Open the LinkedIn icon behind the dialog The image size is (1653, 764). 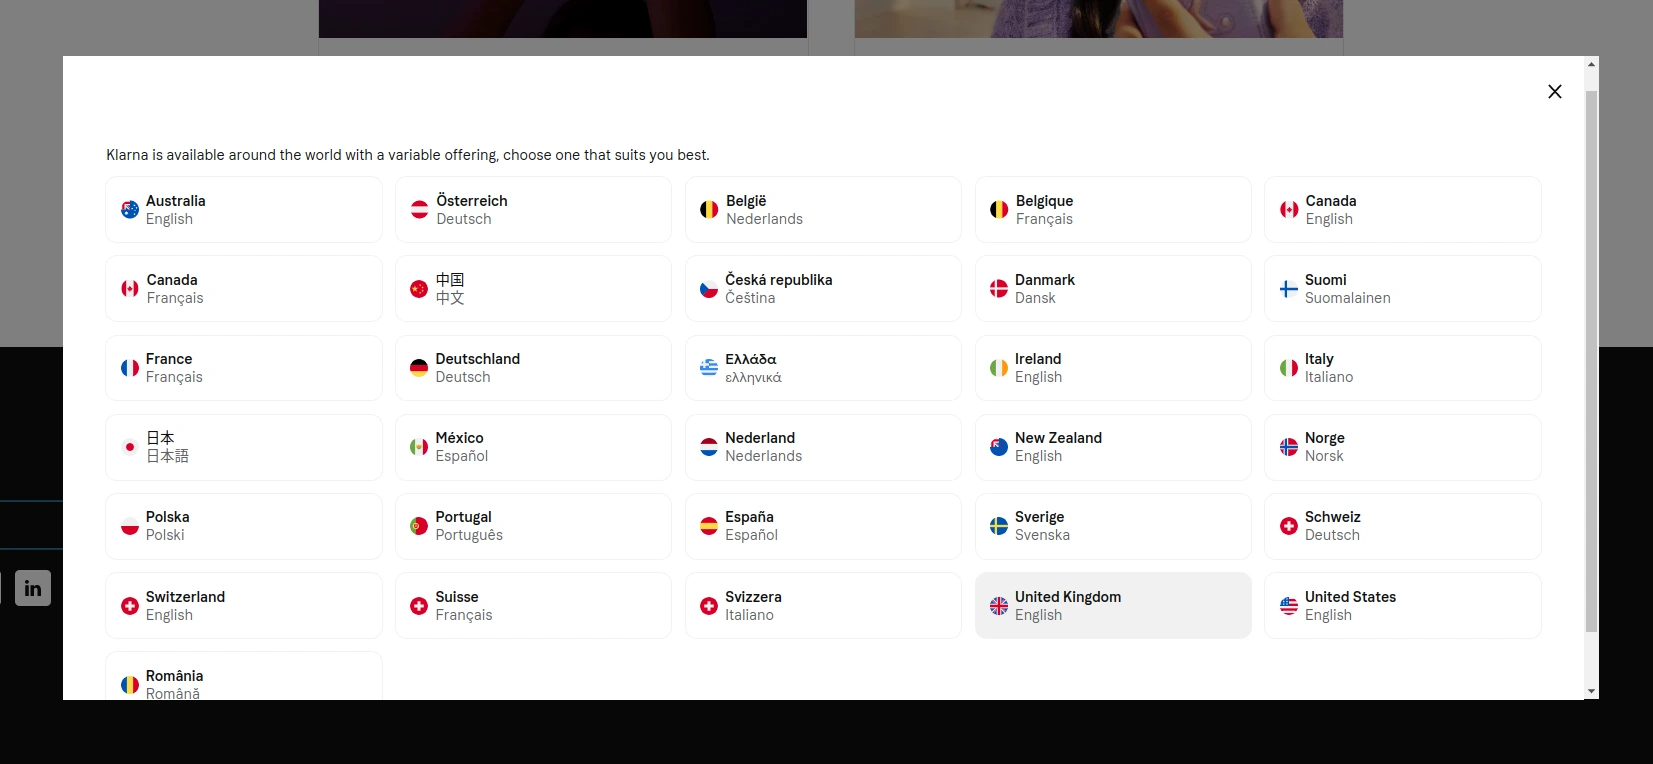(33, 588)
